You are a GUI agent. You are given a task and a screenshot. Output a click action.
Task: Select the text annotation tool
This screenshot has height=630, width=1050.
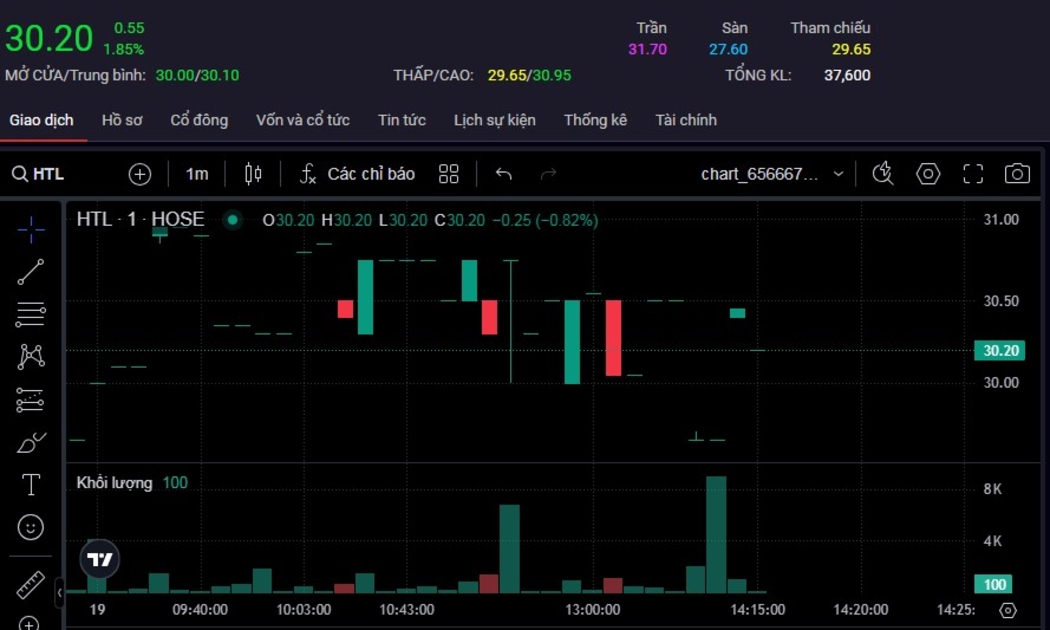tap(31, 485)
